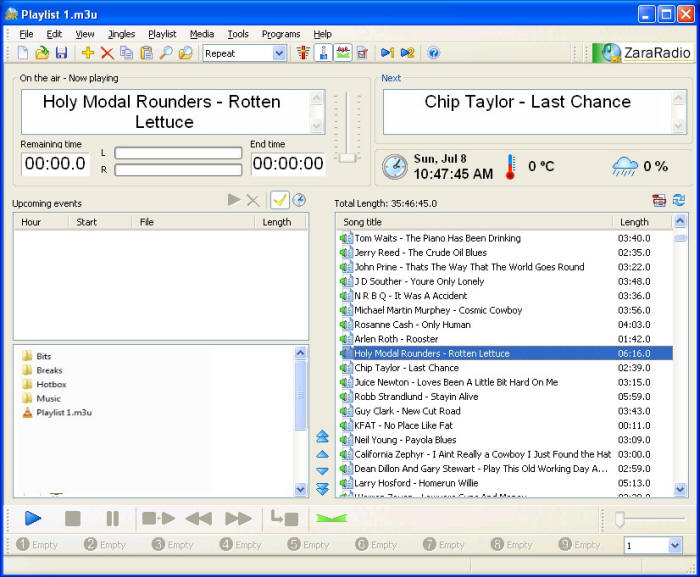Open the Music folder
Screen dimensions: 700x577
[42, 398]
